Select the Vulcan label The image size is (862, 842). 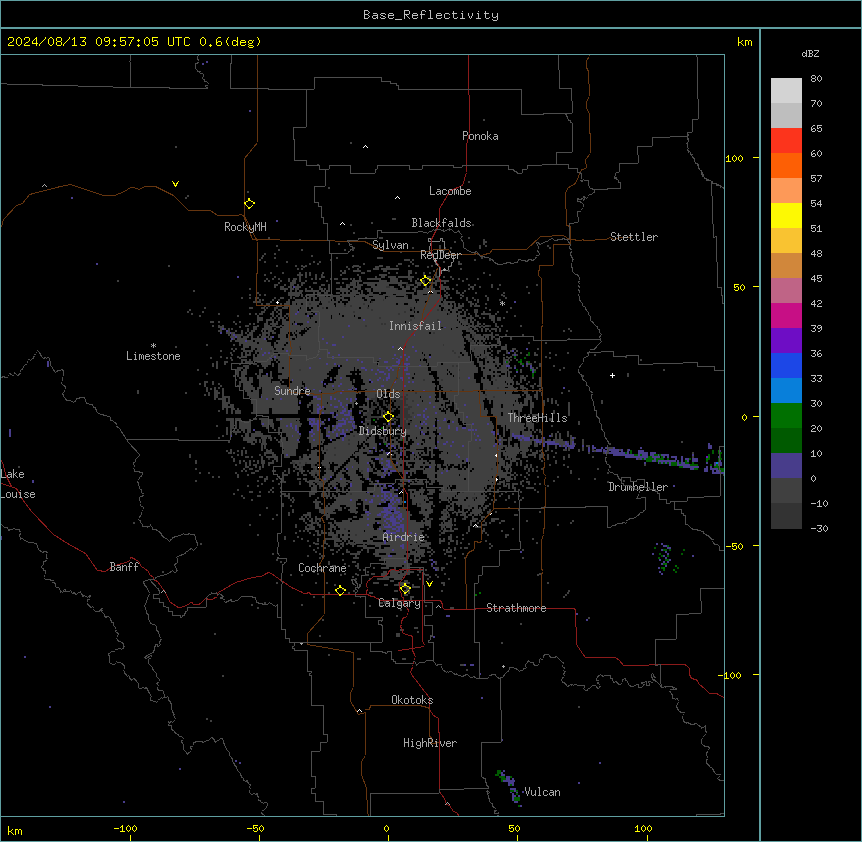542,792
